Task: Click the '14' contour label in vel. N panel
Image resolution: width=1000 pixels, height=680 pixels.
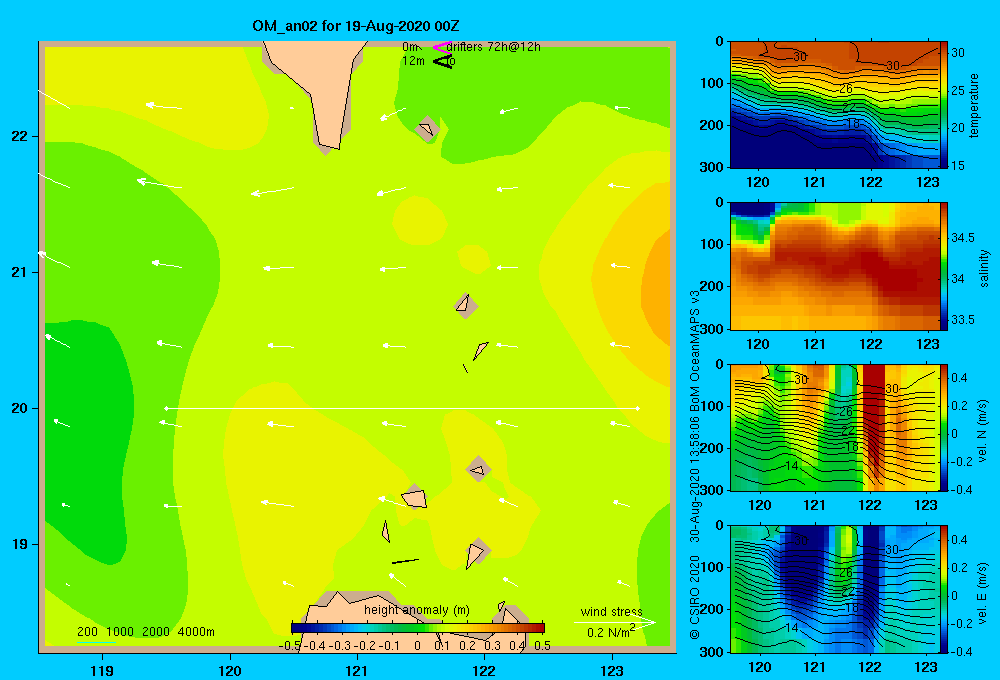Action: pos(791,466)
